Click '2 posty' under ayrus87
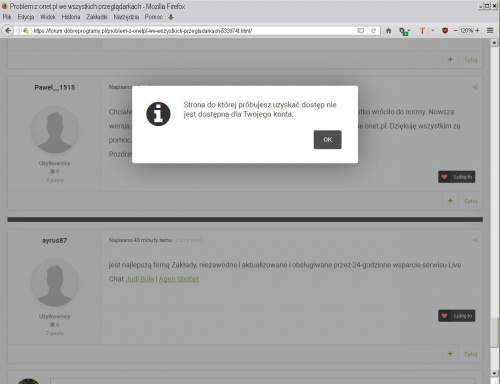The height and width of the screenshot is (384, 500). (55, 333)
